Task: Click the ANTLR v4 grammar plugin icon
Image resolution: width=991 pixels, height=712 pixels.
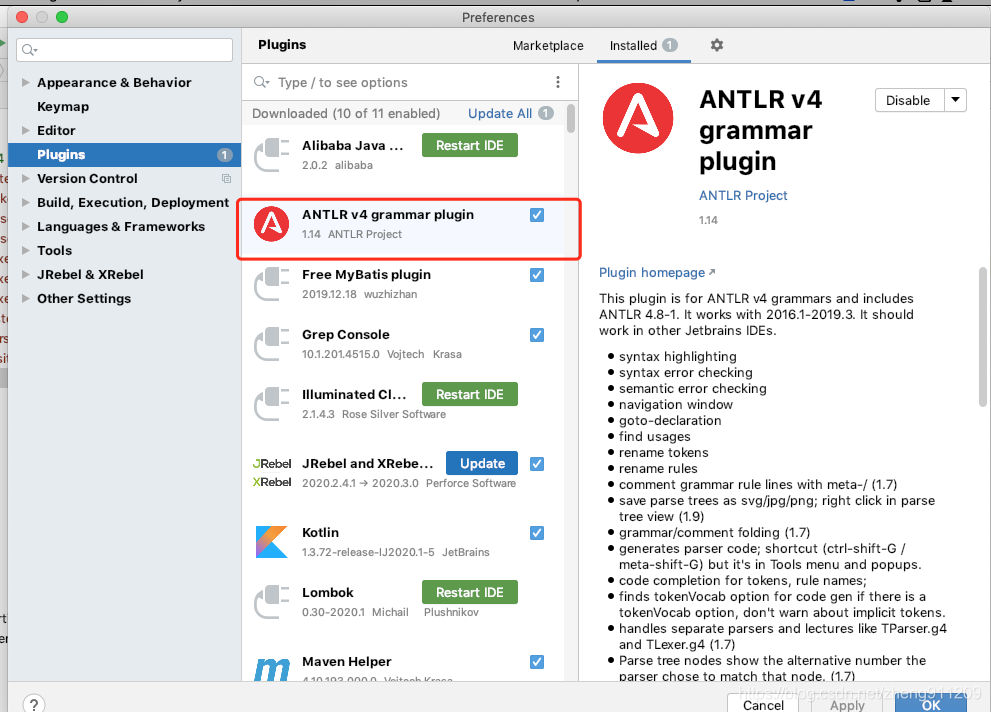Action: tap(271, 224)
